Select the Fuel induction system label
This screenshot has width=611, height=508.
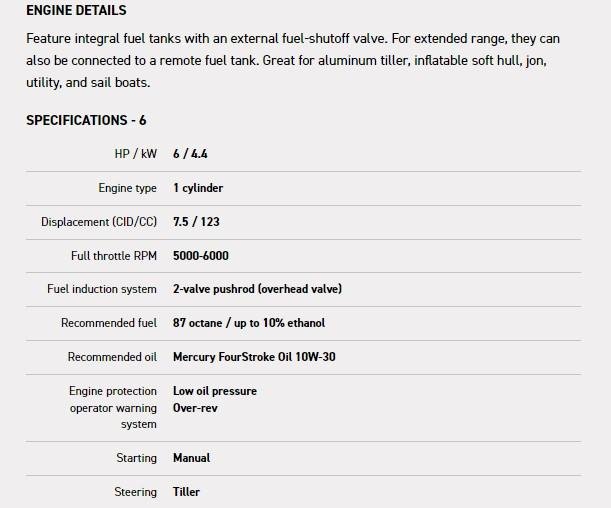coord(102,289)
